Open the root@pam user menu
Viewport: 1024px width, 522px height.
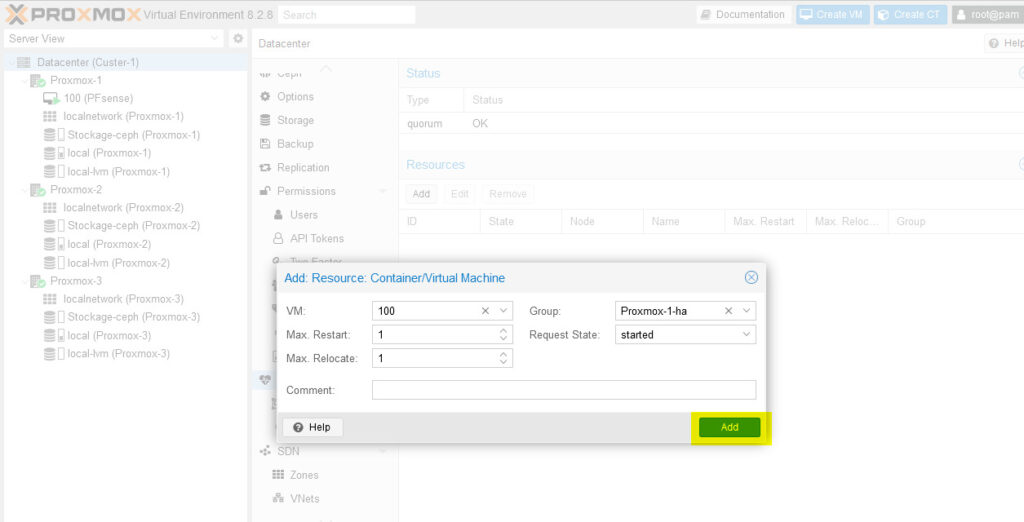pyautogui.click(x=987, y=14)
